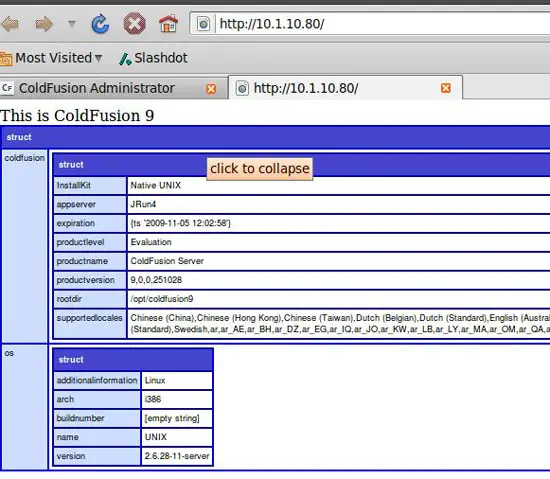Collapse the top-level struct header
550x479 pixels.
[276, 137]
